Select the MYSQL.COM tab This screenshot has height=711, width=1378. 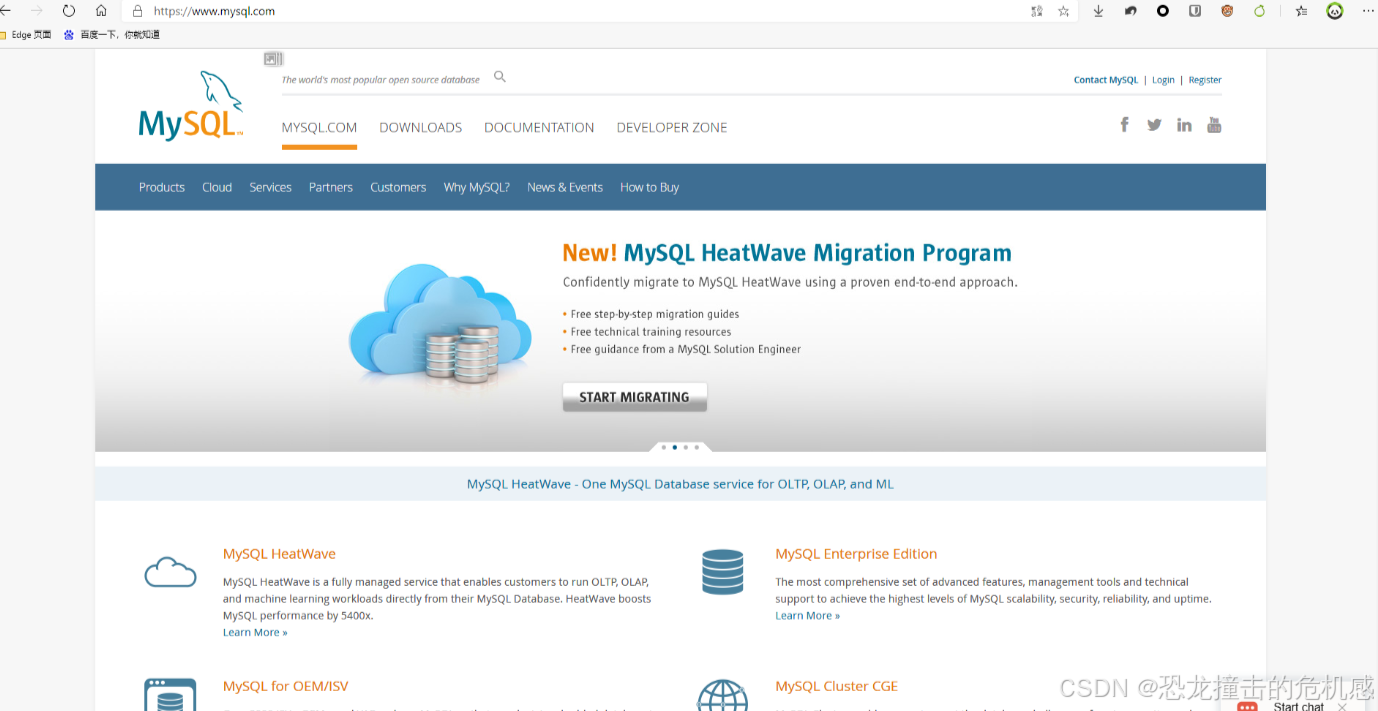(x=319, y=128)
